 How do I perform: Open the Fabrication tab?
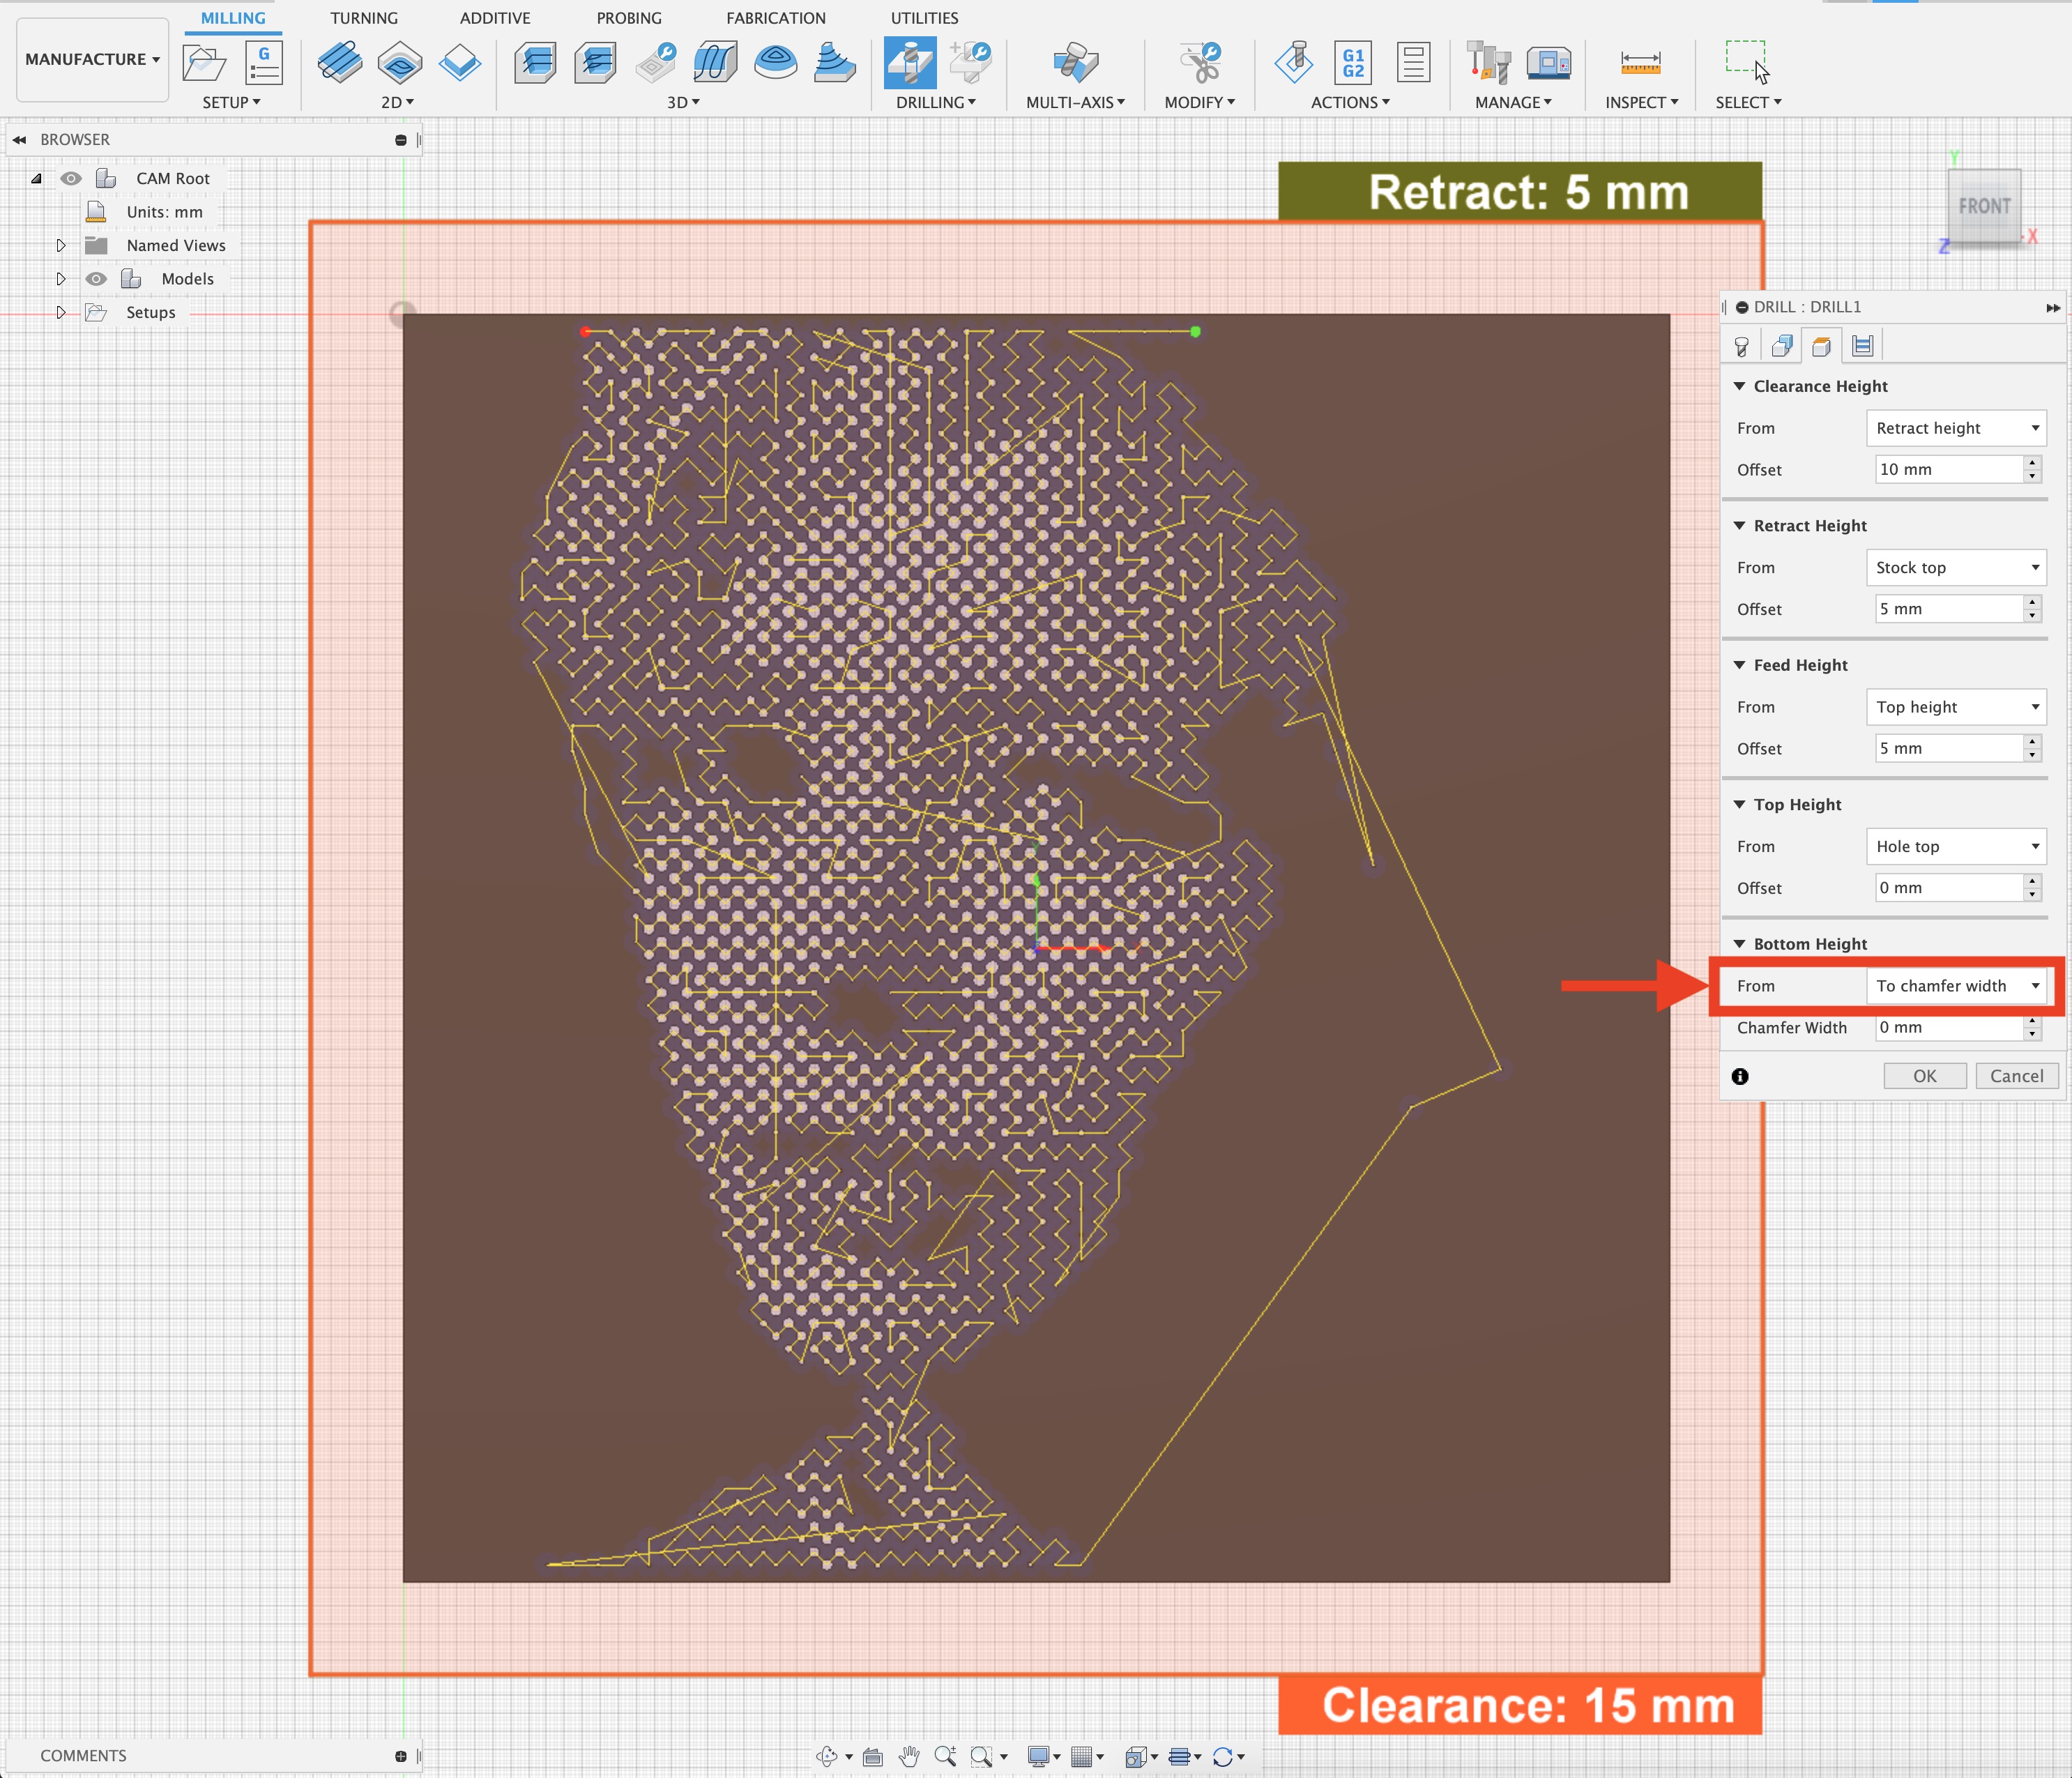775,18
